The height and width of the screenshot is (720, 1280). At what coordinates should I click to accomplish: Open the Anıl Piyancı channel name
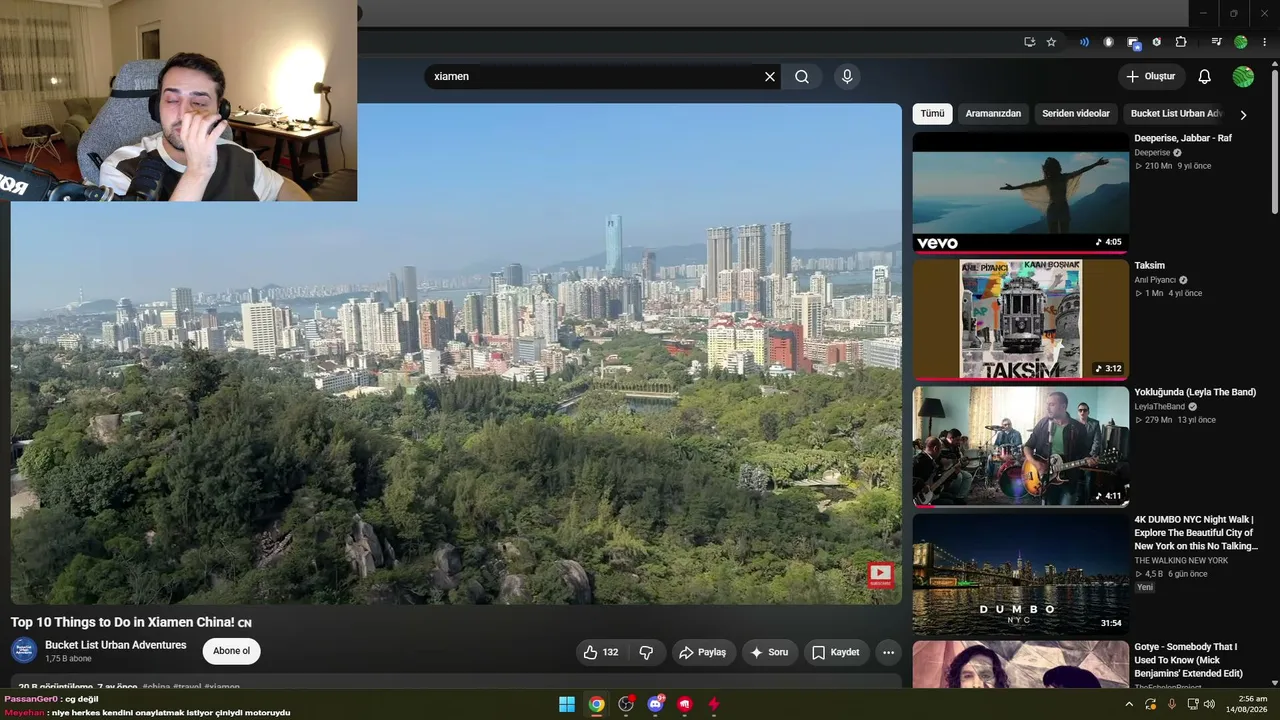[x=1155, y=280]
